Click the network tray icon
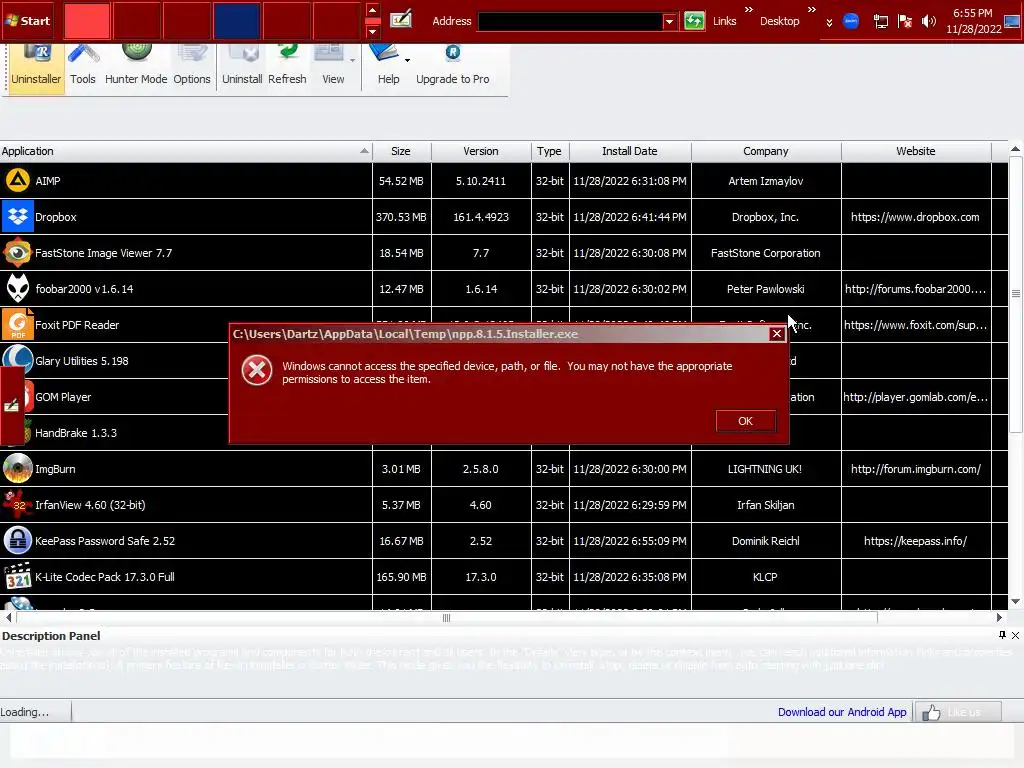Image resolution: width=1024 pixels, height=768 pixels. pyautogui.click(x=880, y=22)
